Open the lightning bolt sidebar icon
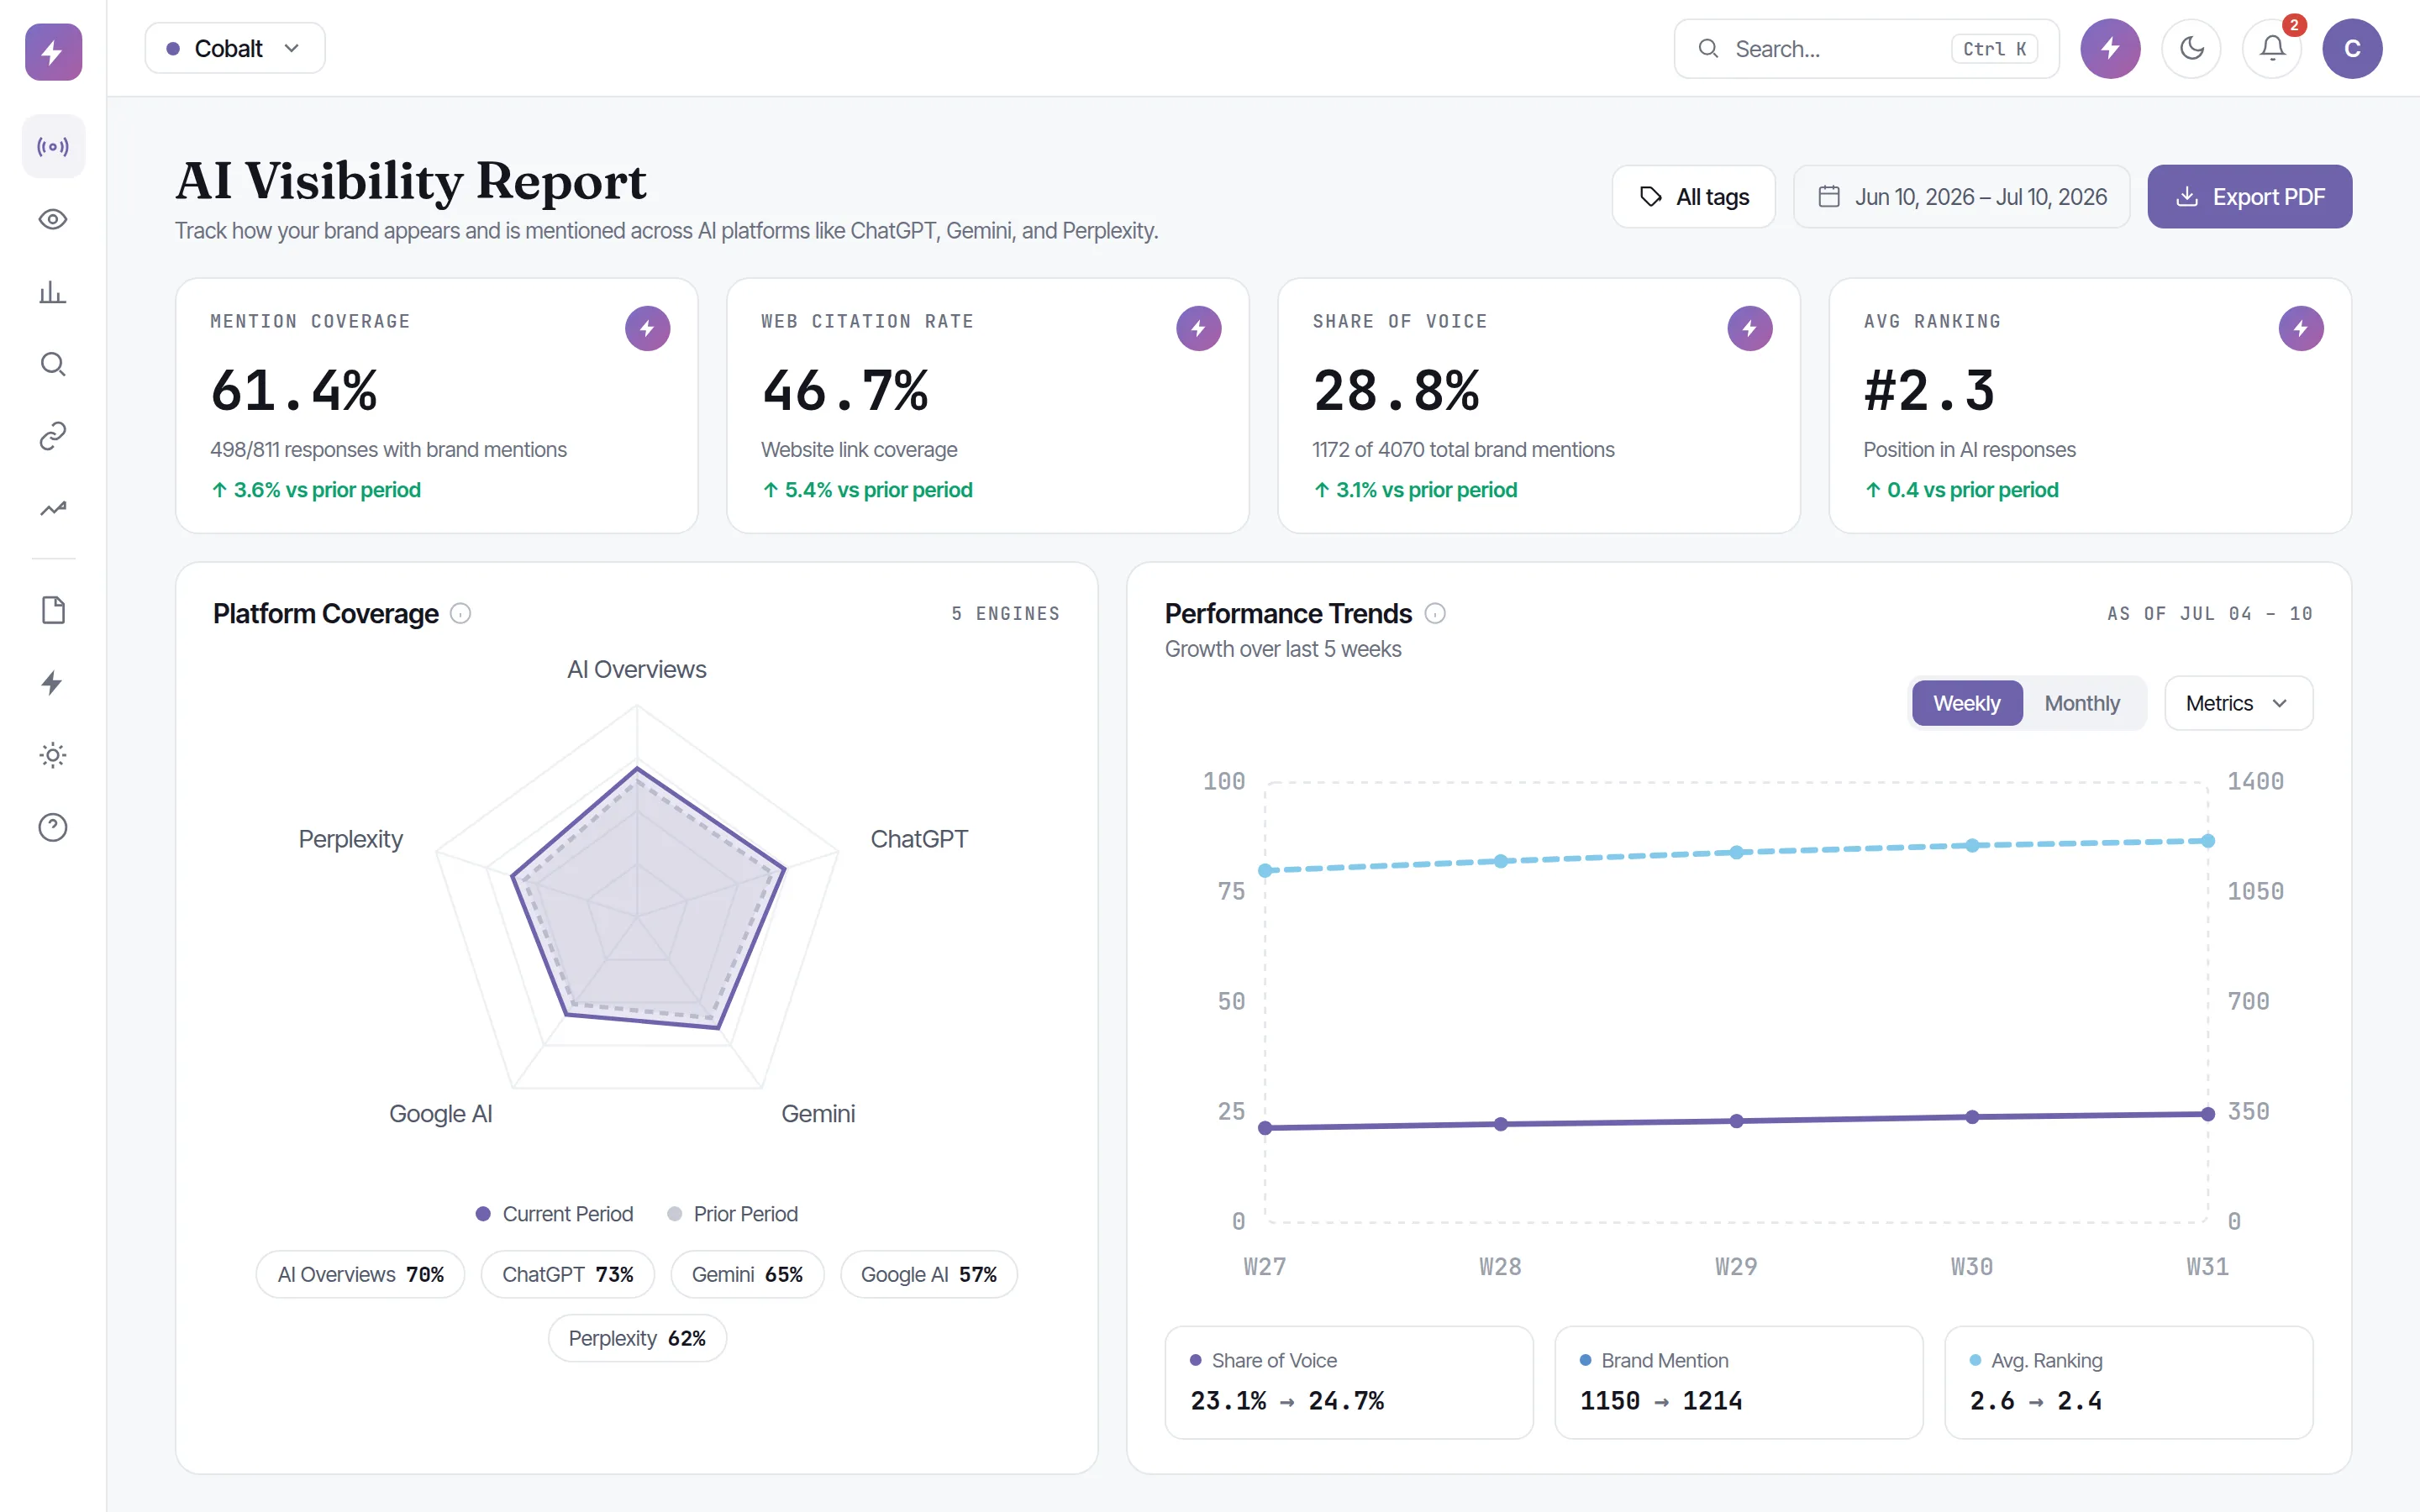The width and height of the screenshot is (2420, 1512). [x=53, y=683]
